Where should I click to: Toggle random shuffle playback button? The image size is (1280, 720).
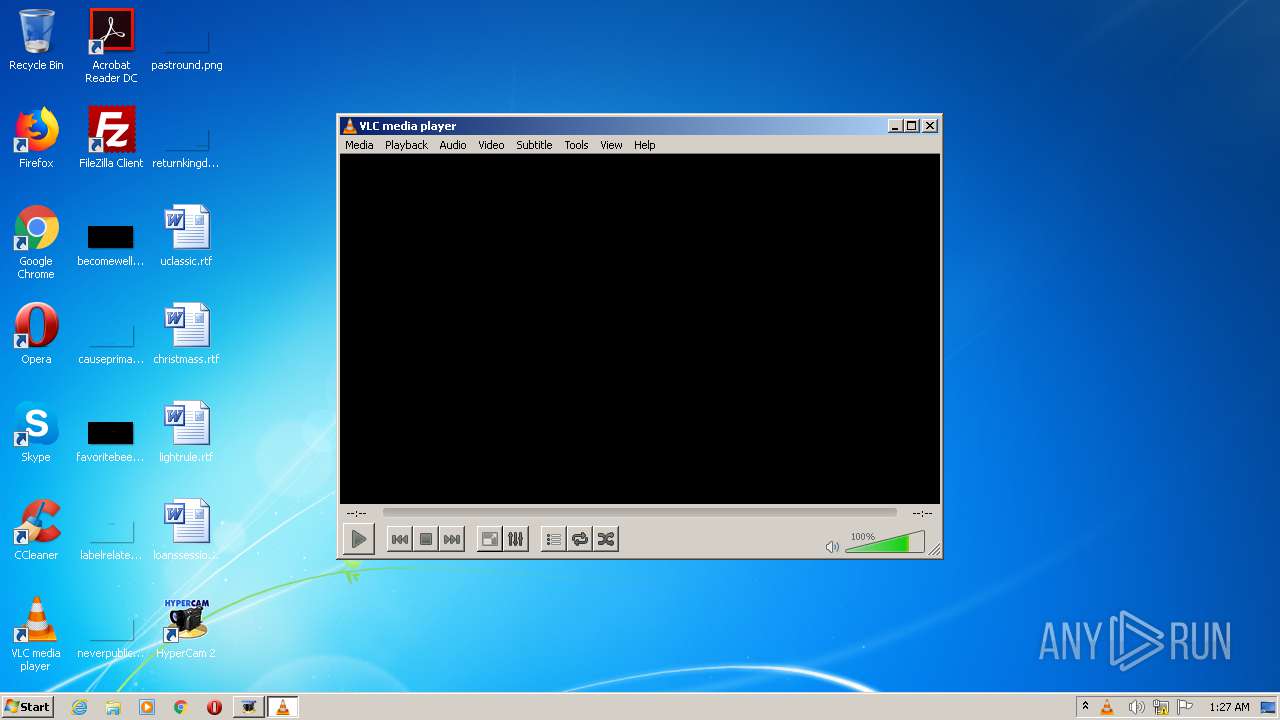coord(605,539)
